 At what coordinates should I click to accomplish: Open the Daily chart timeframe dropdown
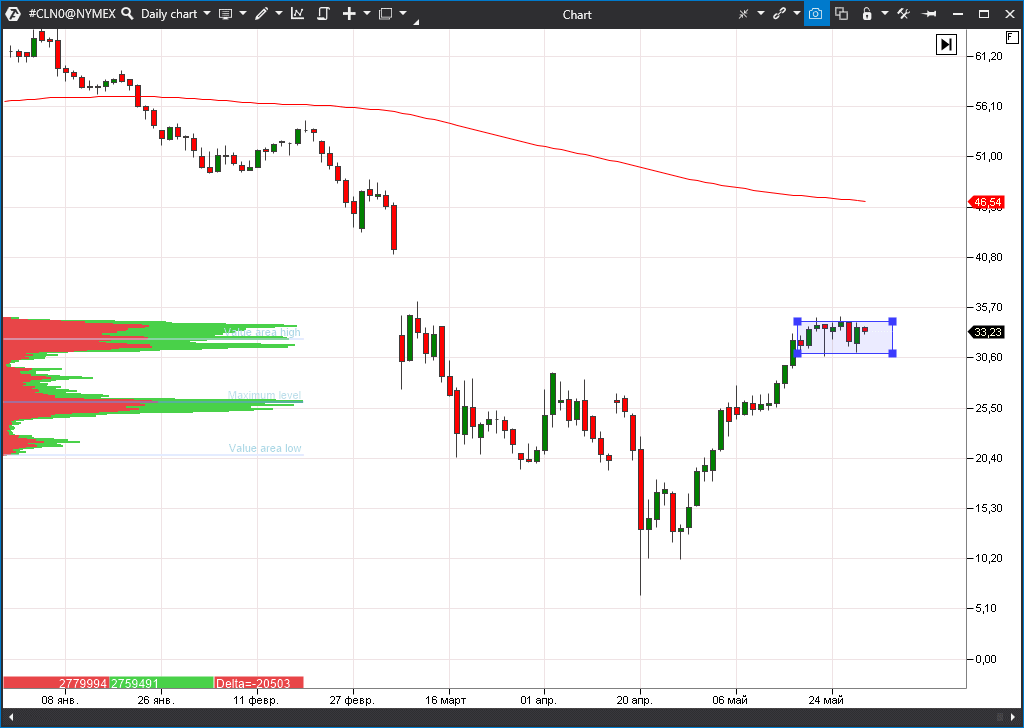point(175,14)
